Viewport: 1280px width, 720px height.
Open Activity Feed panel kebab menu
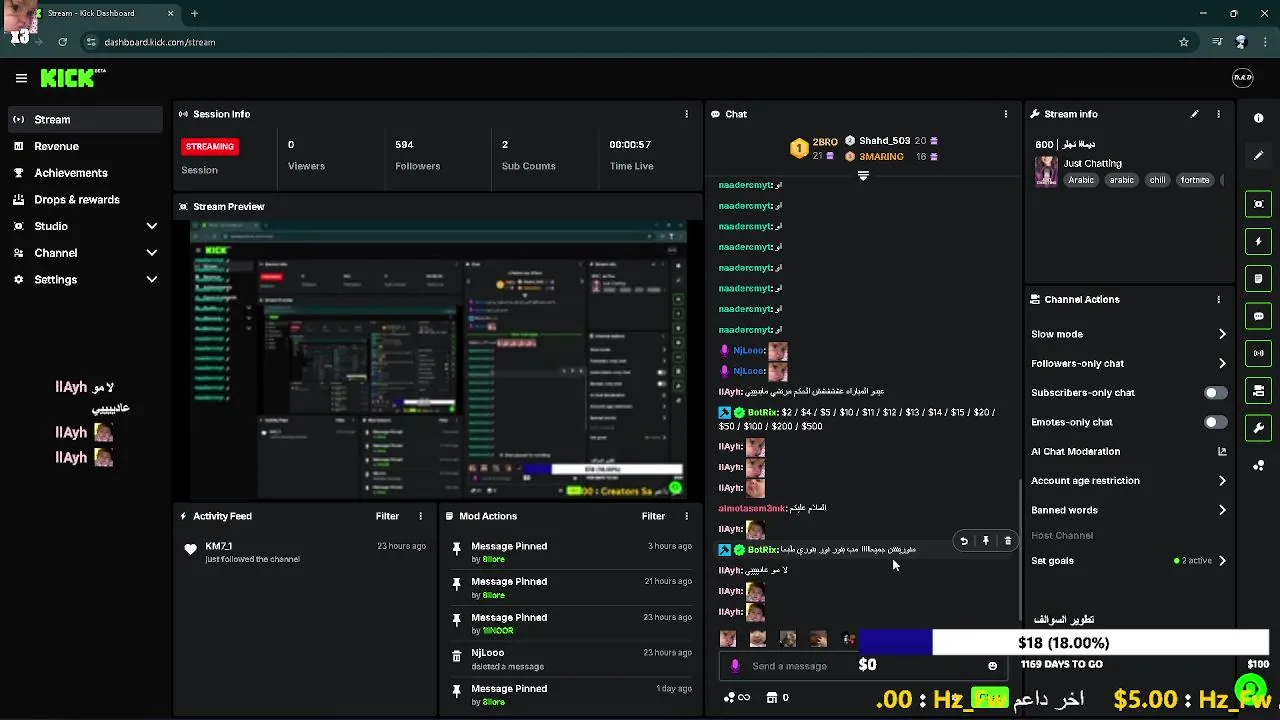[420, 516]
